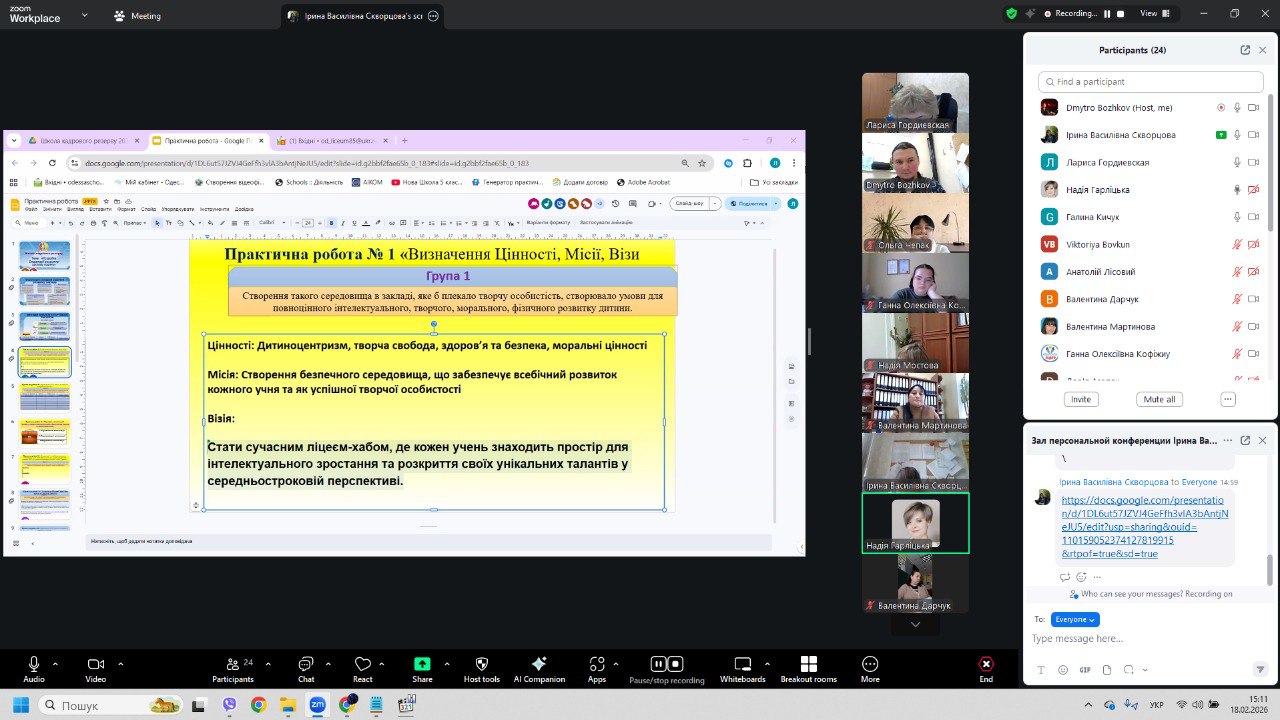The height and width of the screenshot is (720, 1280).
Task: Expand audio options arrow next to Audio
Action: click(55, 663)
